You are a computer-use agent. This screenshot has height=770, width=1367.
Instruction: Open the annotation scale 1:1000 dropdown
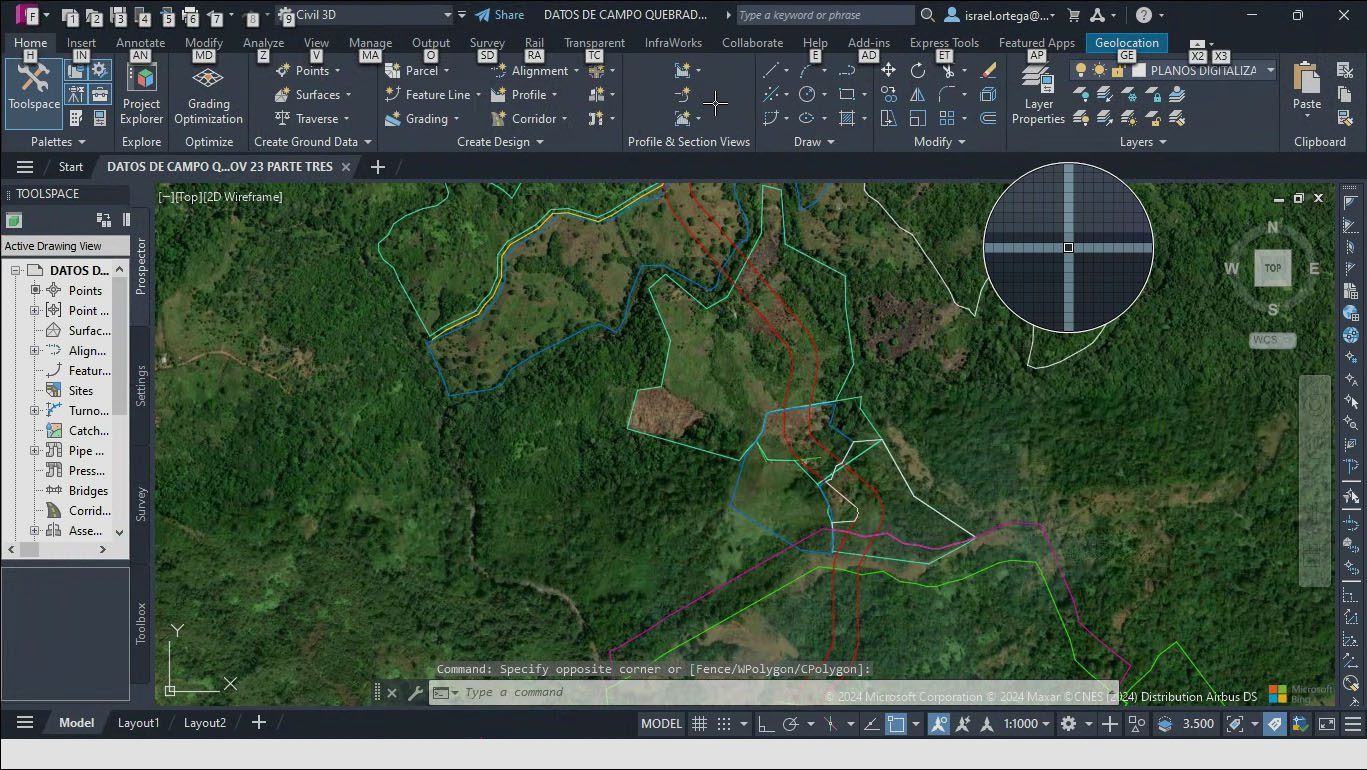(x=1027, y=724)
